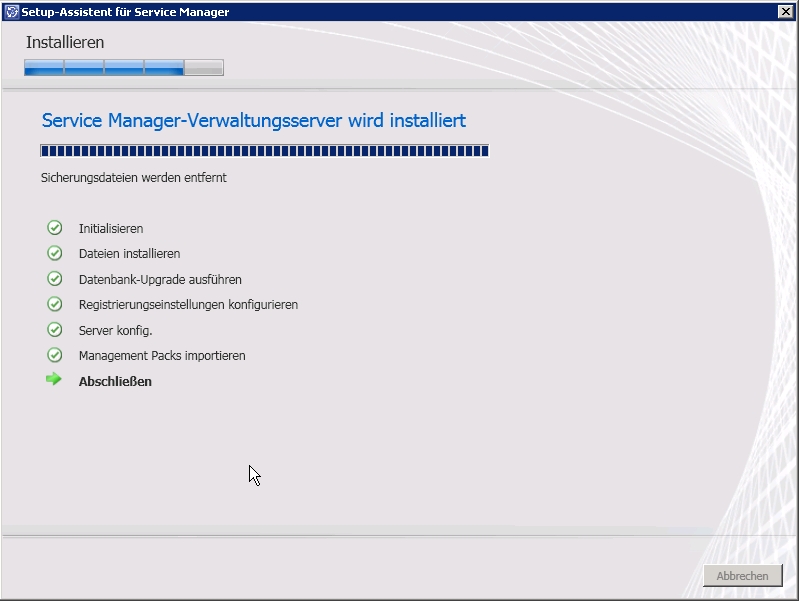
Task: Select the bold Abschließen step label
Action: point(115,381)
